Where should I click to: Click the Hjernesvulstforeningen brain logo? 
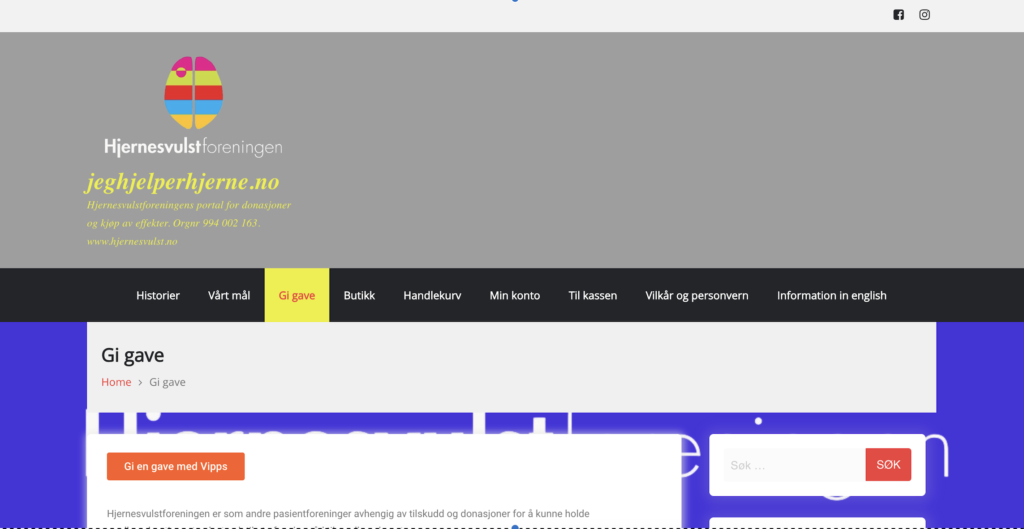tap(193, 107)
